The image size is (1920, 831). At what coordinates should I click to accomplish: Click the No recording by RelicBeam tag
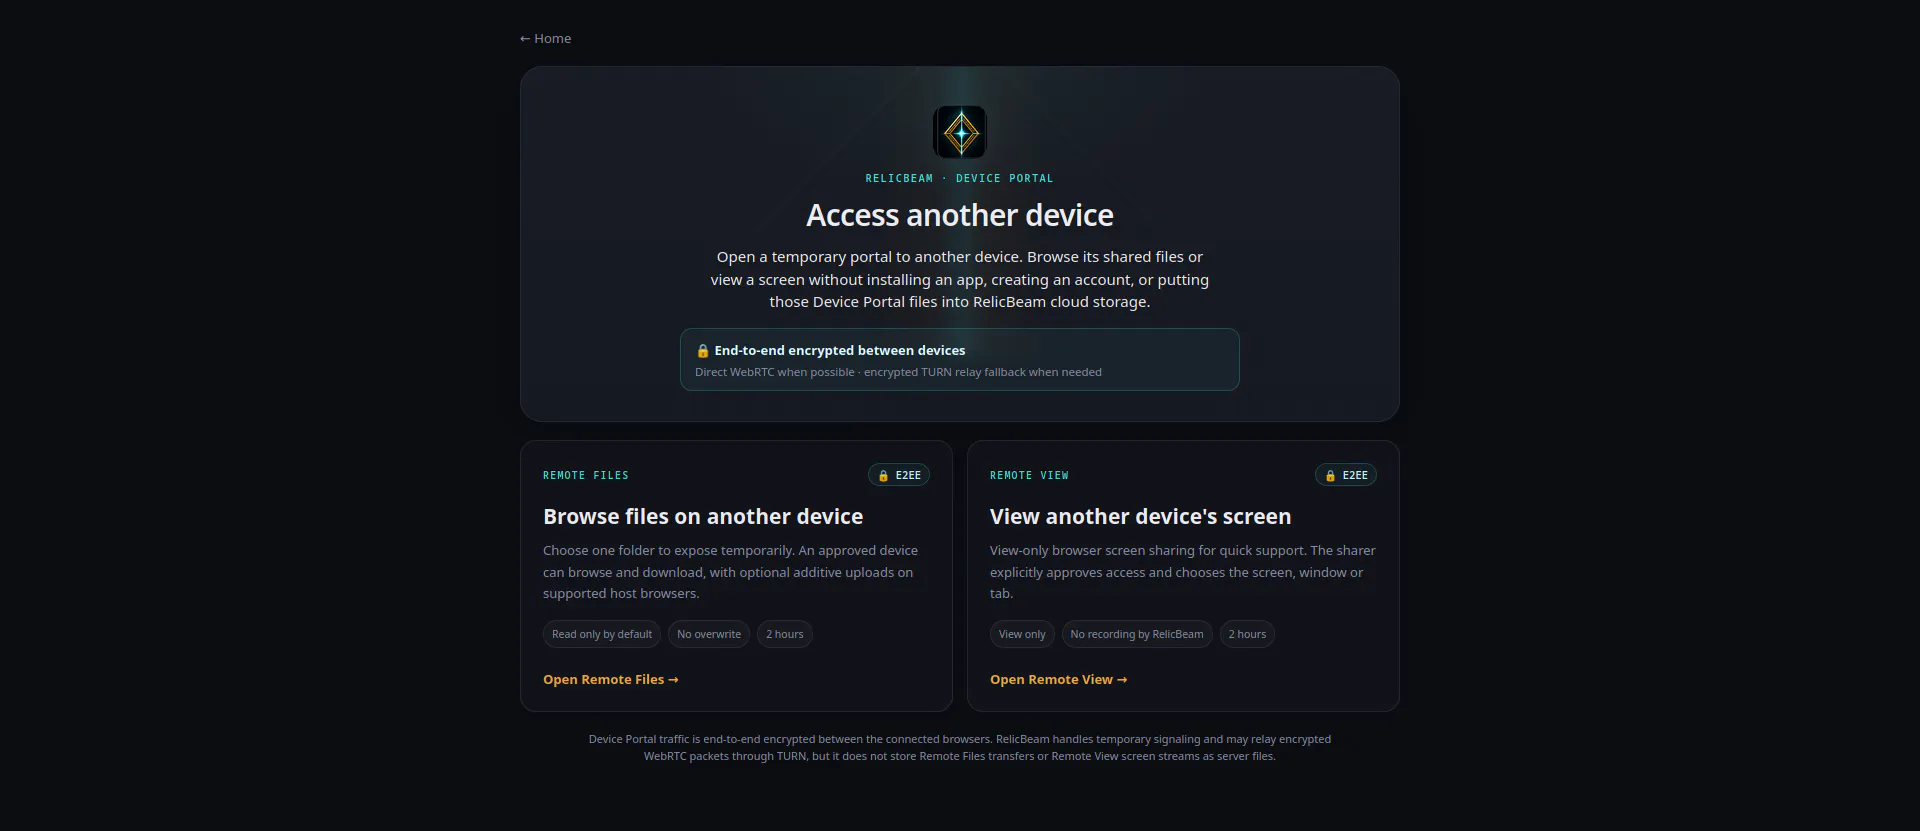(1137, 634)
